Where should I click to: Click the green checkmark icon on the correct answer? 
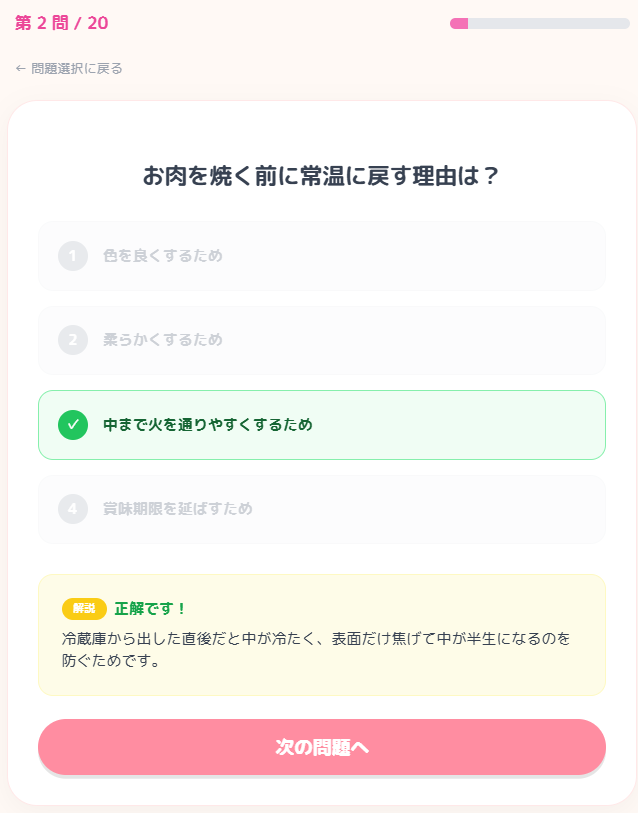pos(72,424)
